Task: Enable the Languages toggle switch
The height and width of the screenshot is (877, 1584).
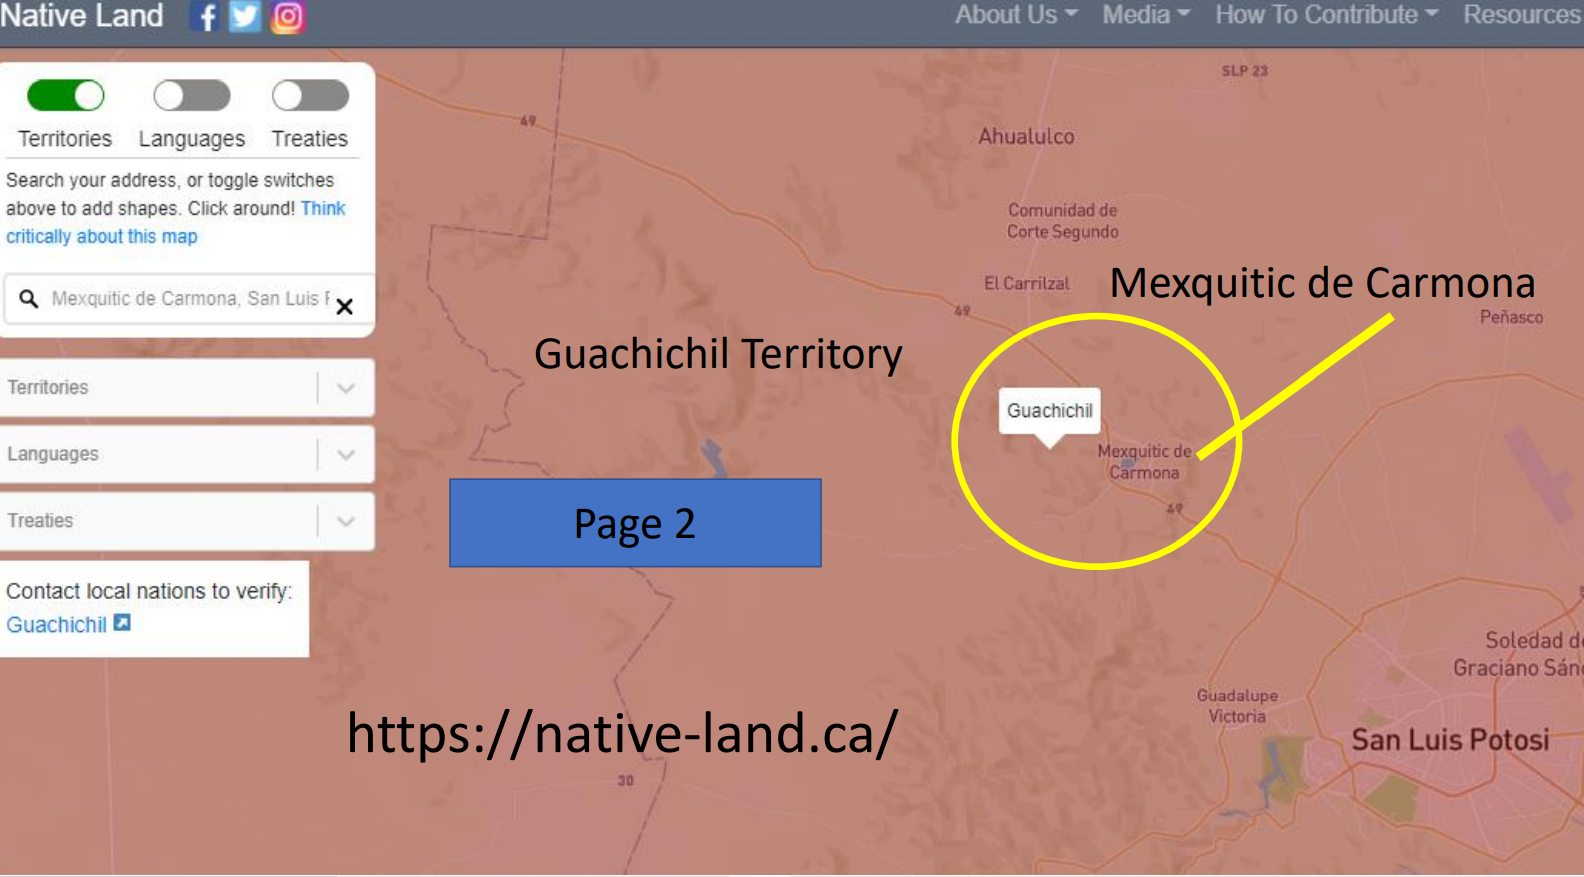Action: click(192, 96)
